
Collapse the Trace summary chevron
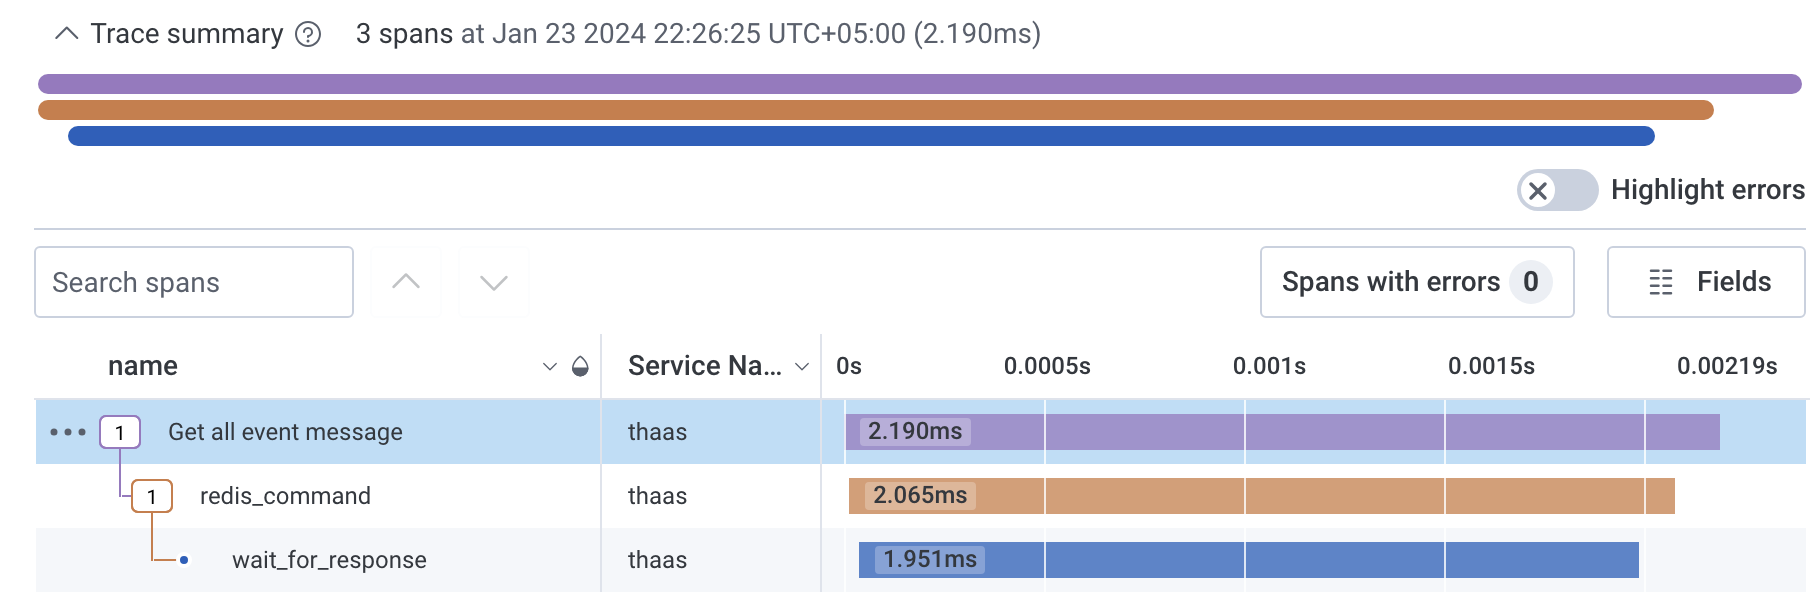click(x=67, y=34)
